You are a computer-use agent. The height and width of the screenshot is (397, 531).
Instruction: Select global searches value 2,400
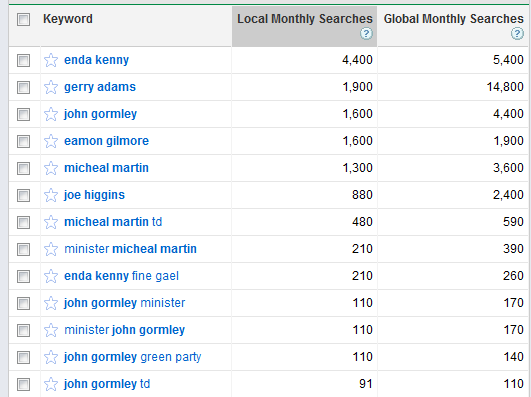[508, 195]
